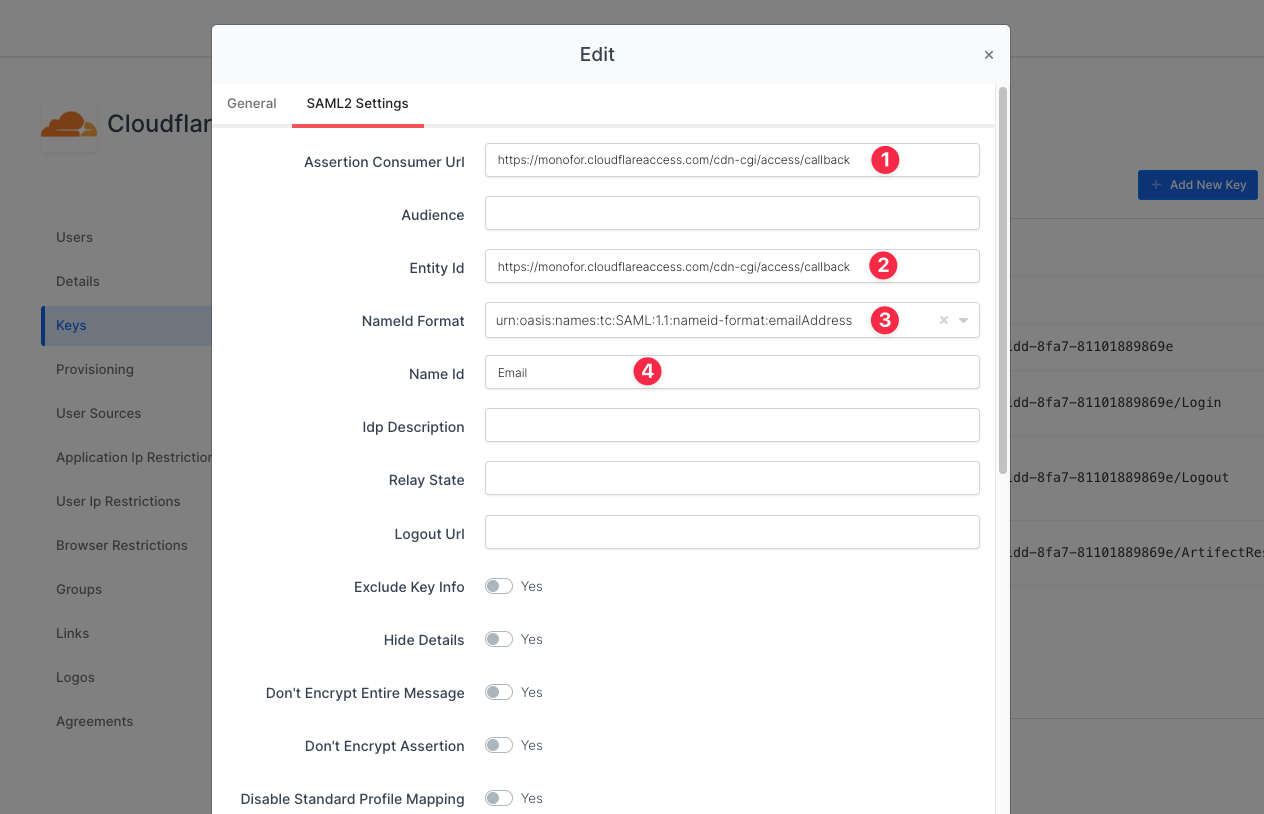
Task: Click the Cloudflare logo icon
Action: point(69,124)
